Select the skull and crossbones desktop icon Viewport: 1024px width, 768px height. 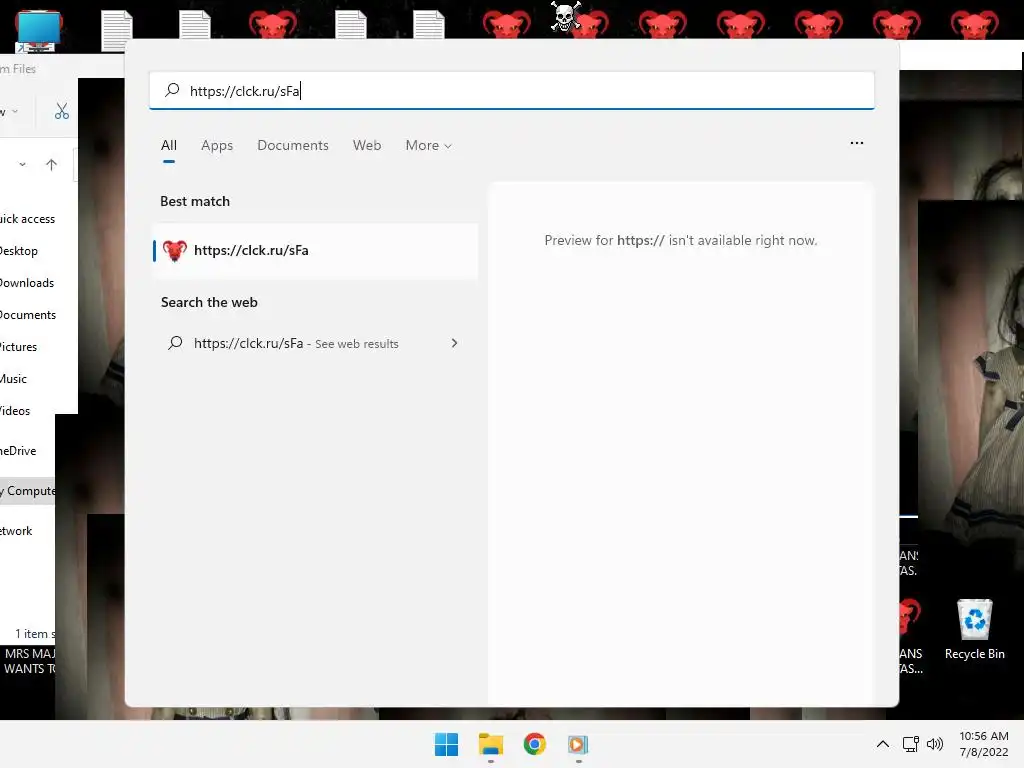coord(566,17)
